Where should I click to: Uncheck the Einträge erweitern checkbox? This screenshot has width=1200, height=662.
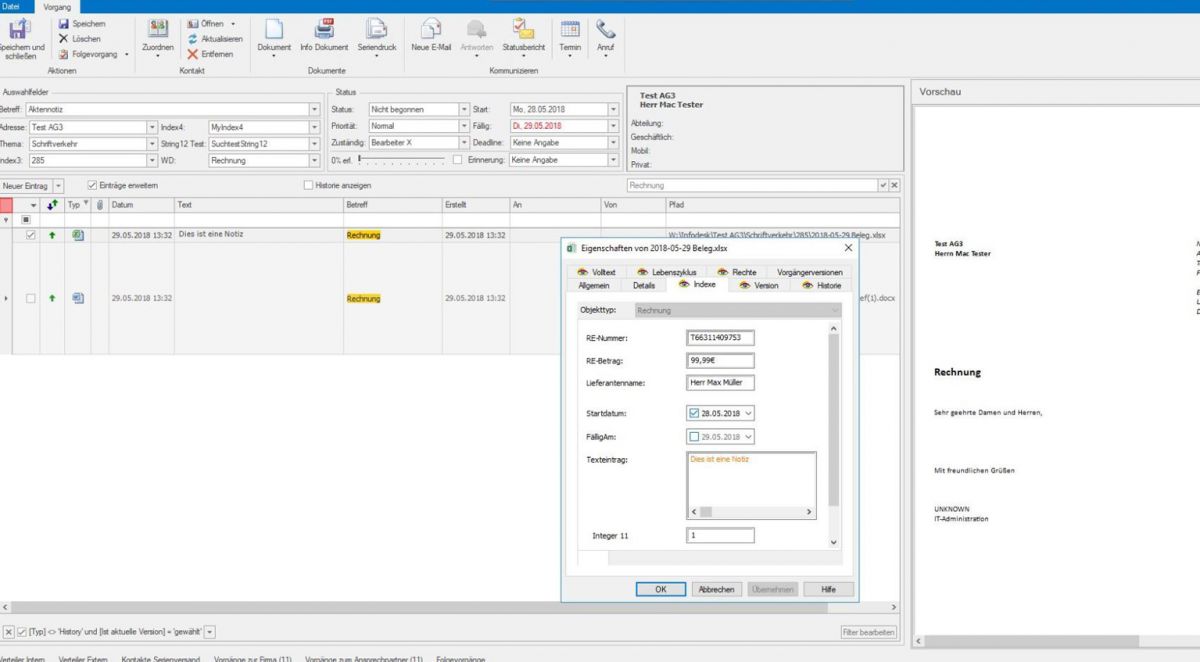coord(93,185)
